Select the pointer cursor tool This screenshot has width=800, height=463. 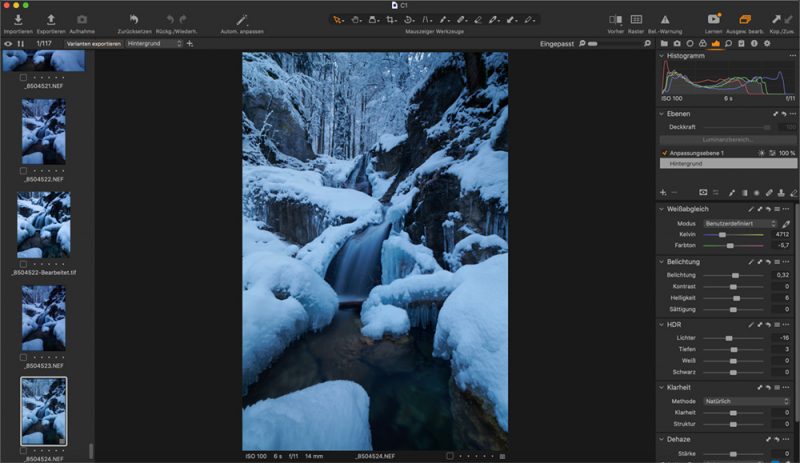338,20
